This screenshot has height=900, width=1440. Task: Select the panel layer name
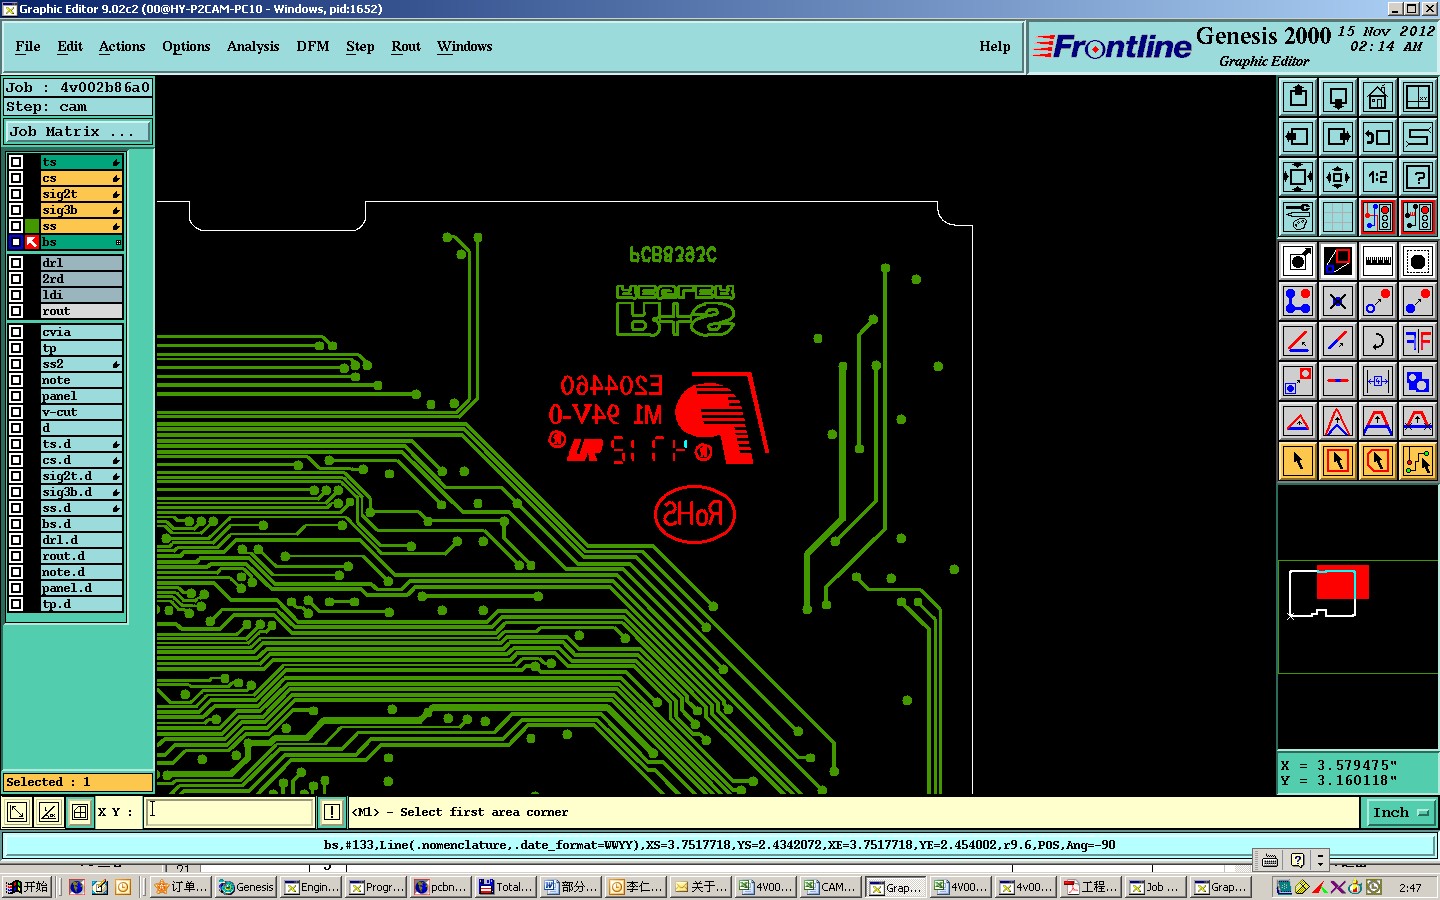[81, 396]
